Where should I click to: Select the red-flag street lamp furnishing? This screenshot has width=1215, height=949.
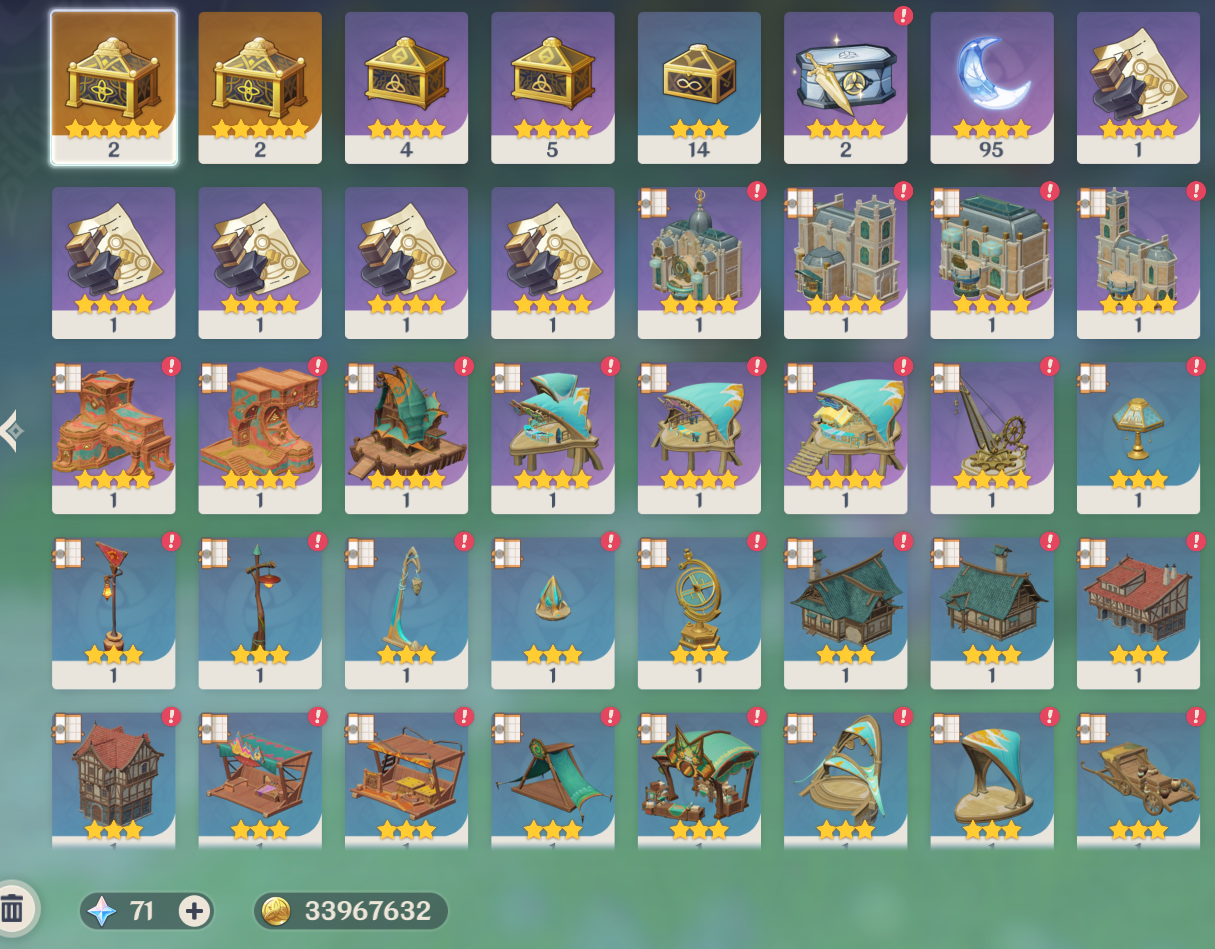[x=114, y=613]
